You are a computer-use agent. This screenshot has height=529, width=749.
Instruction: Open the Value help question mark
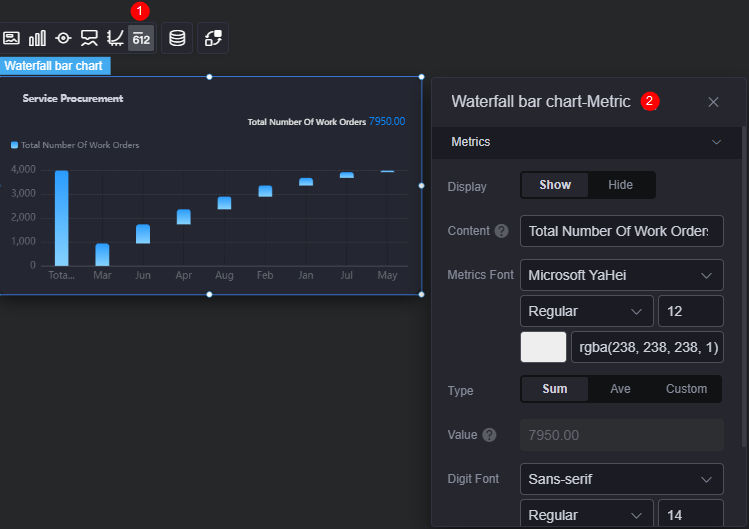(489, 435)
